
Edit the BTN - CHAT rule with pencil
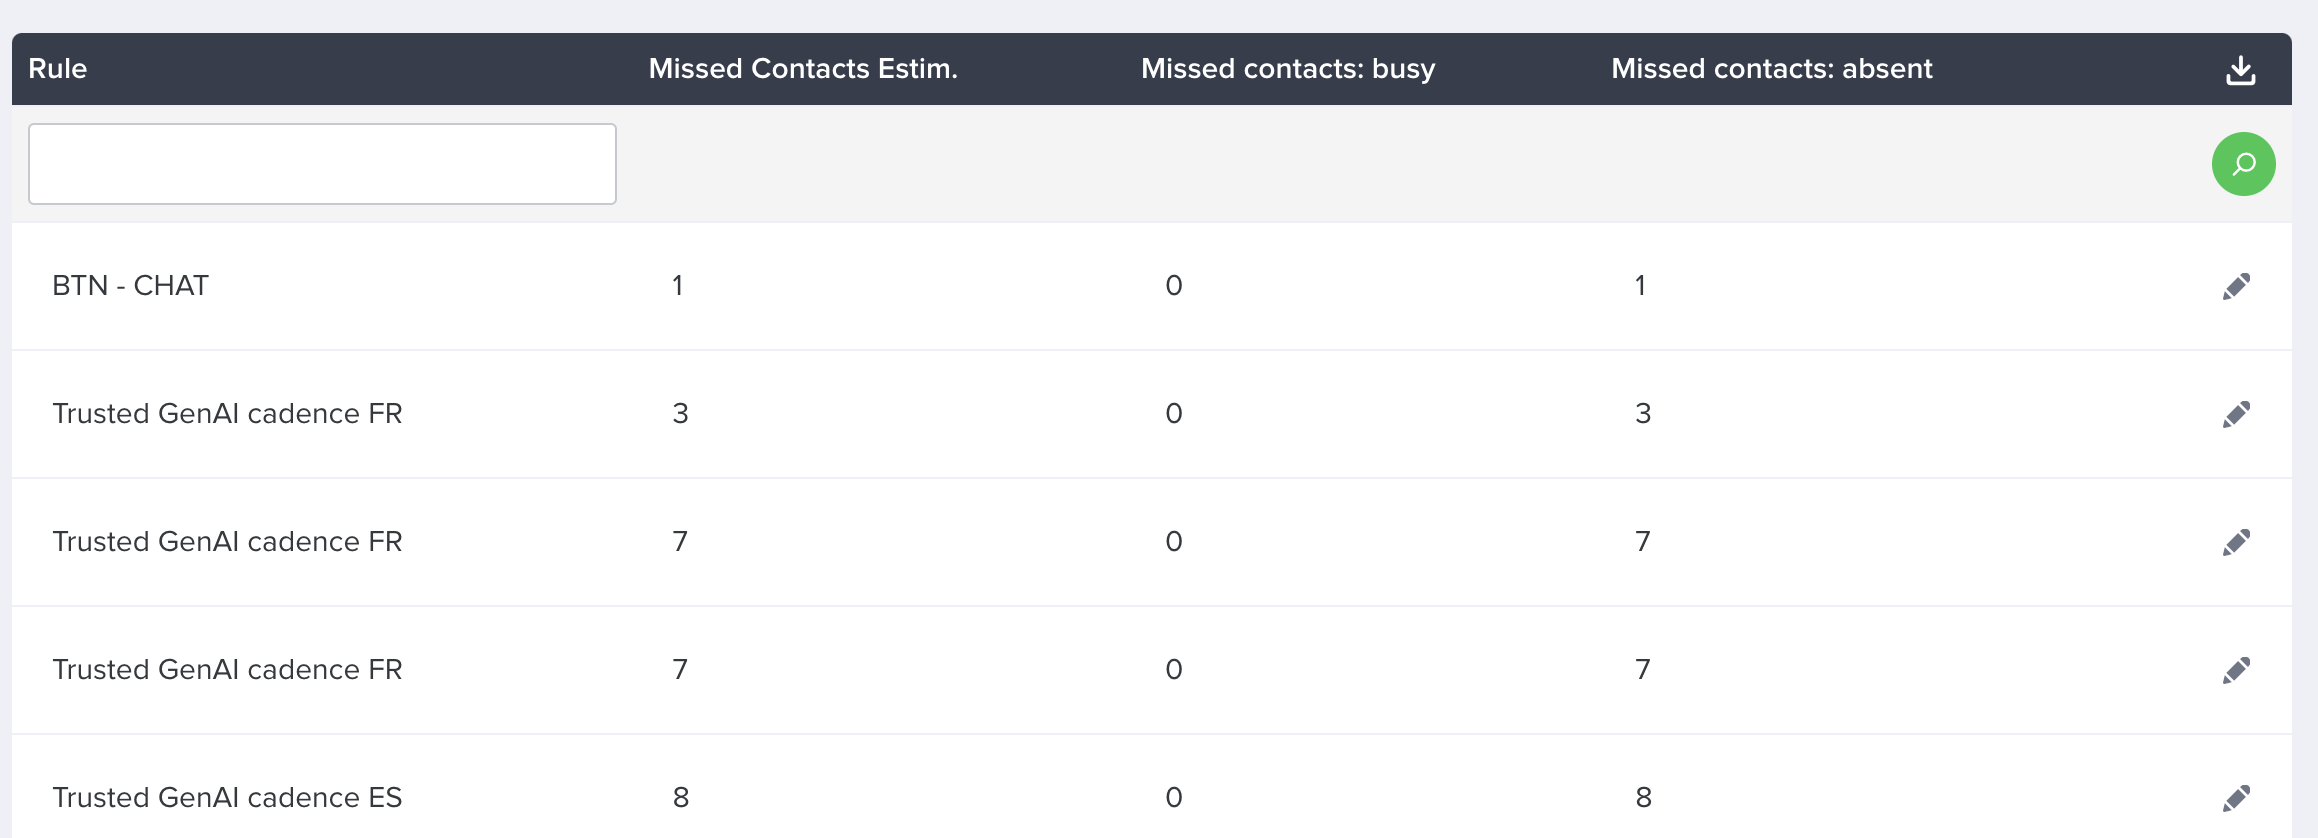(x=2237, y=287)
